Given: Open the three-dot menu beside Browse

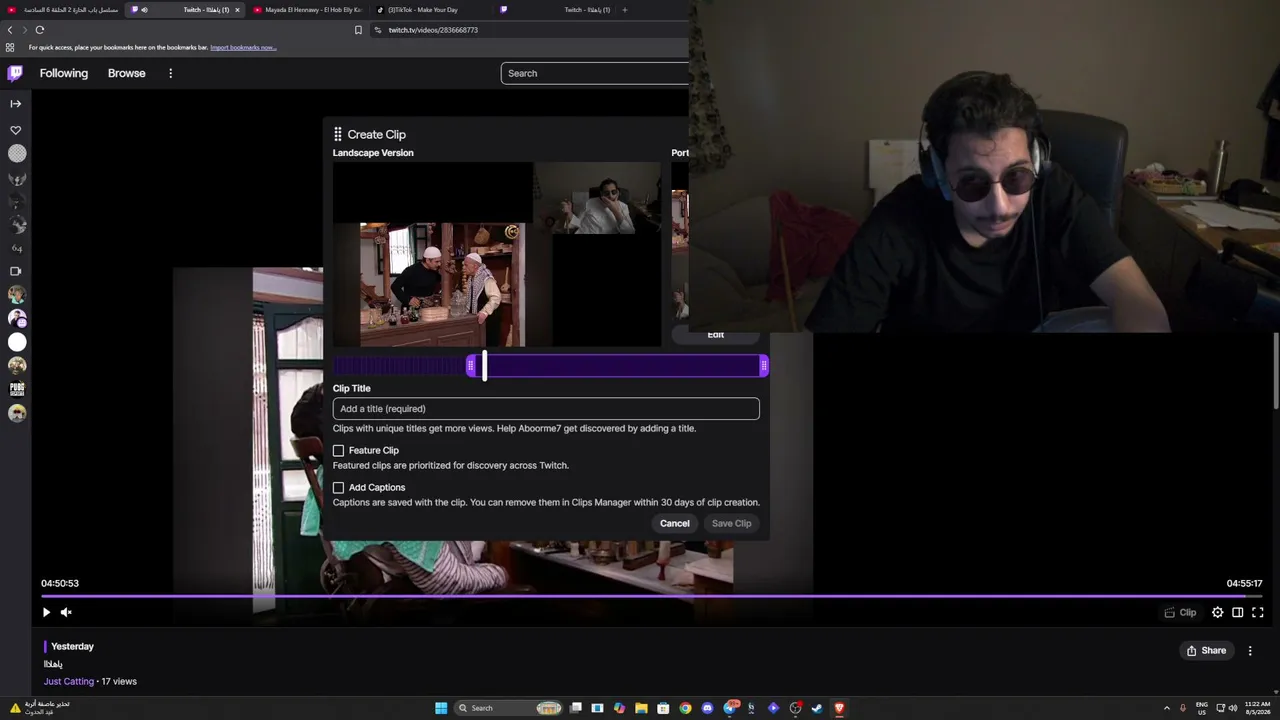Looking at the screenshot, I should tap(170, 73).
